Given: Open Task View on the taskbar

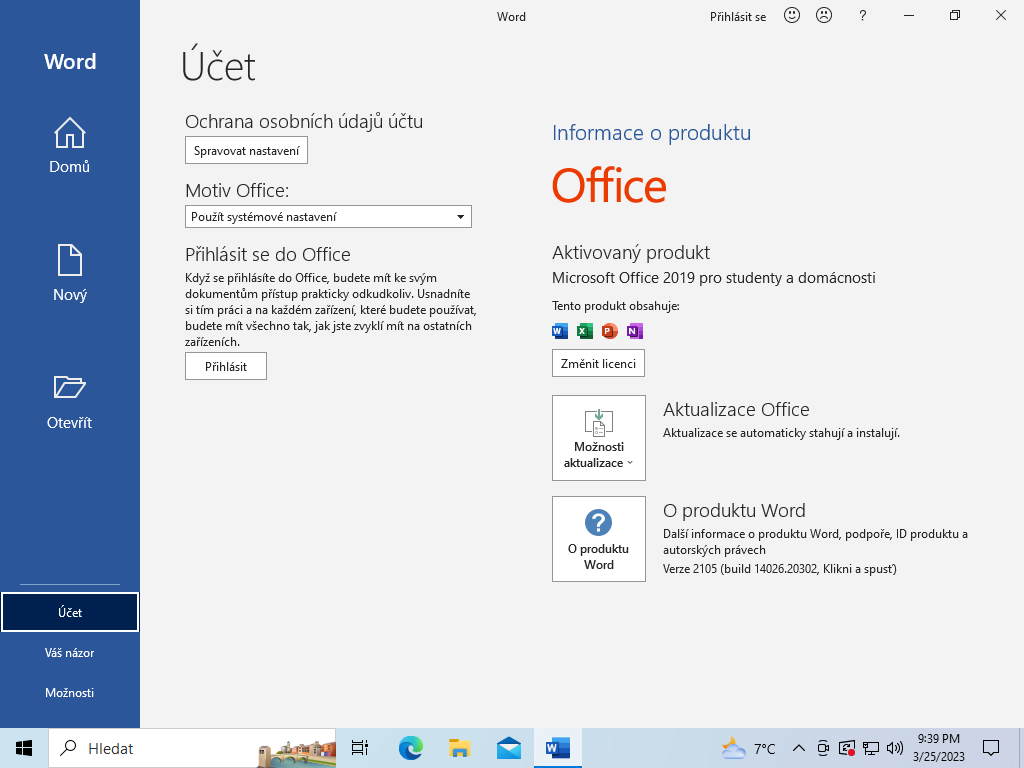Looking at the screenshot, I should tap(360, 748).
